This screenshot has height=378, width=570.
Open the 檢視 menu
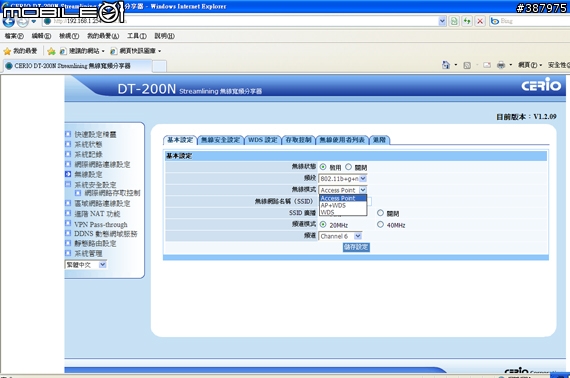pos(69,36)
